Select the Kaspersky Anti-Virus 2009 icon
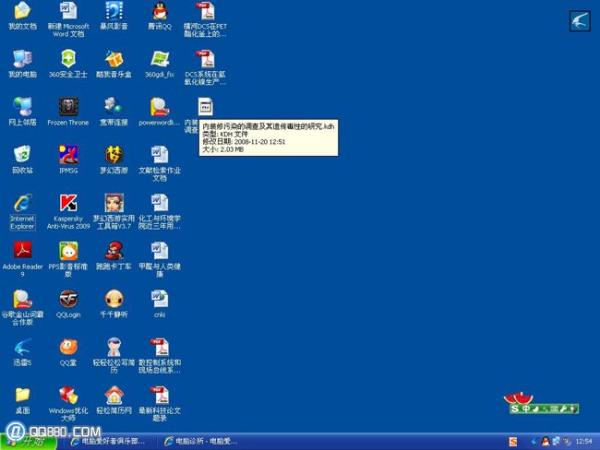 pyautogui.click(x=68, y=201)
